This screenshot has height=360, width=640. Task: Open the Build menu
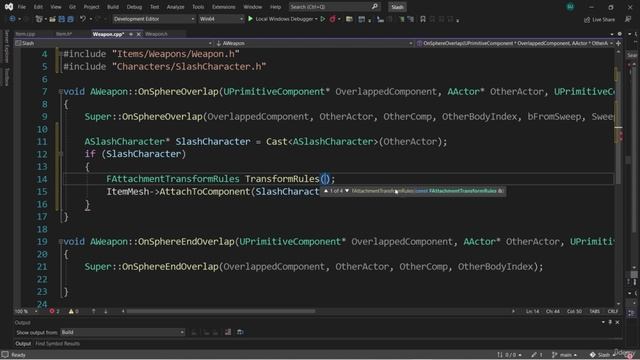pyautogui.click(x=113, y=7)
